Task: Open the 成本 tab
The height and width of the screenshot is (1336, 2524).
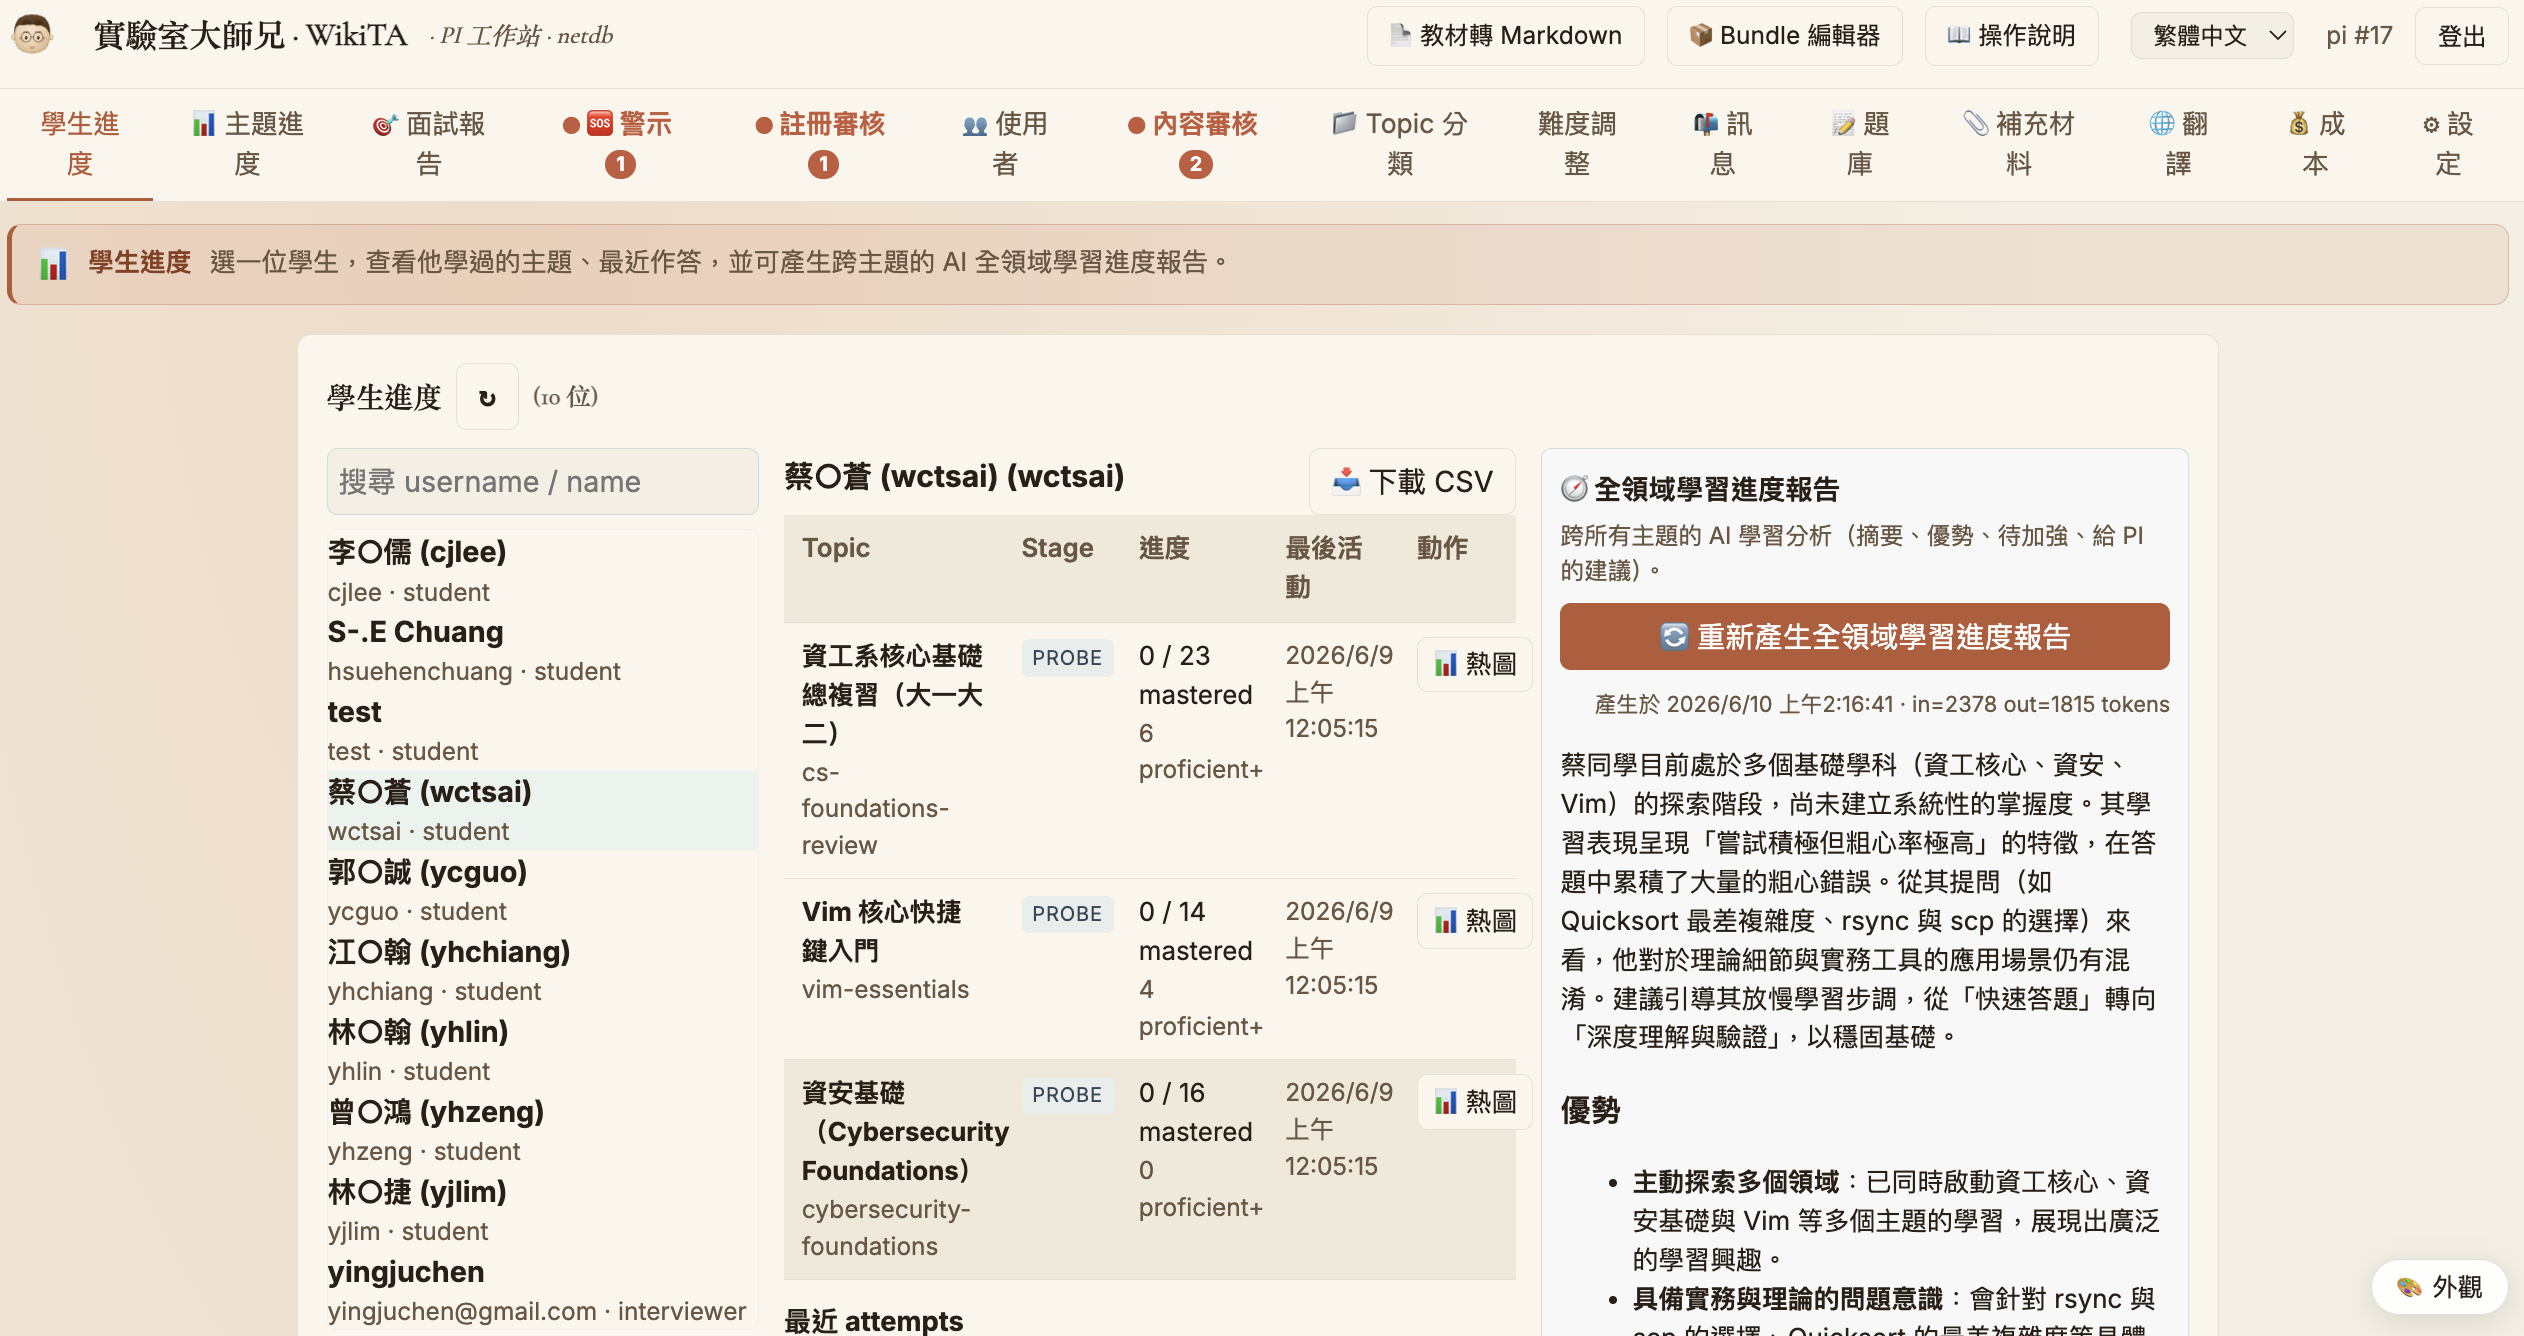Action: pos(2316,143)
